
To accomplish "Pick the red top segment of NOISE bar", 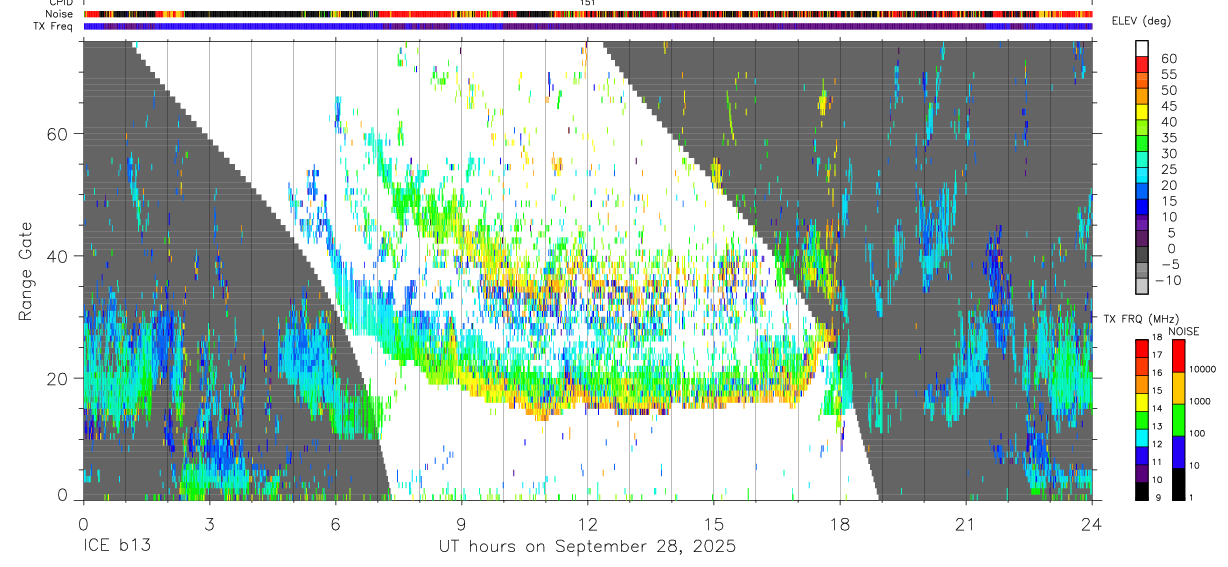I will pos(1179,356).
